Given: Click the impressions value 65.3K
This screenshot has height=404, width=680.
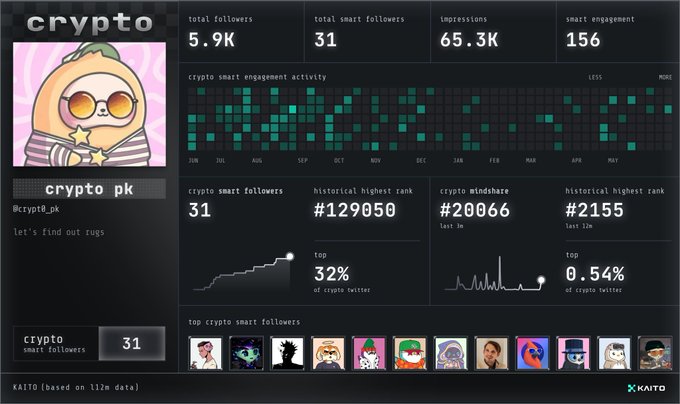Looking at the screenshot, I should 469,40.
